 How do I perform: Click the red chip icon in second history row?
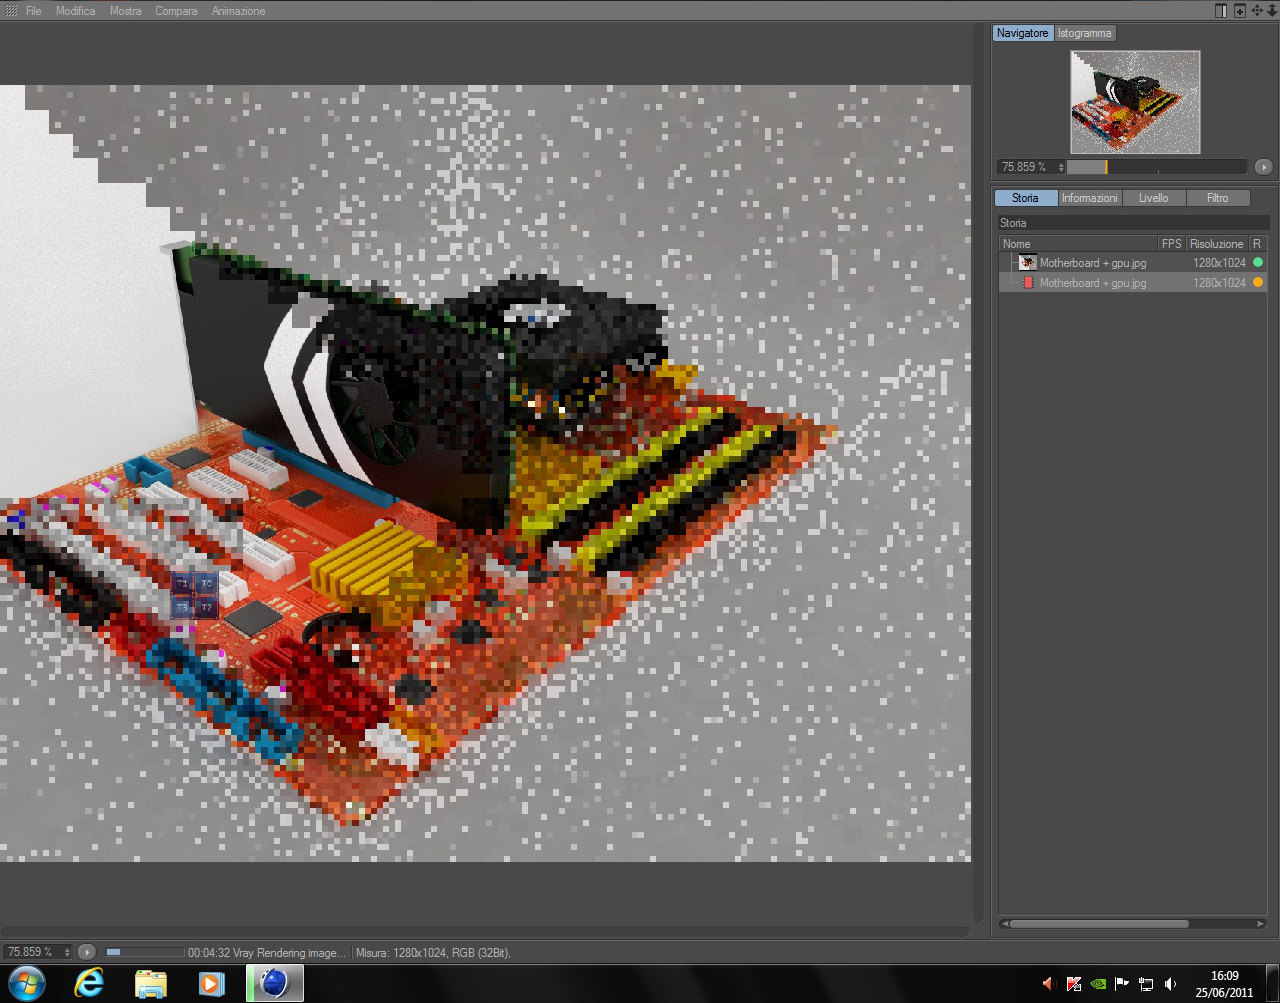[1028, 283]
